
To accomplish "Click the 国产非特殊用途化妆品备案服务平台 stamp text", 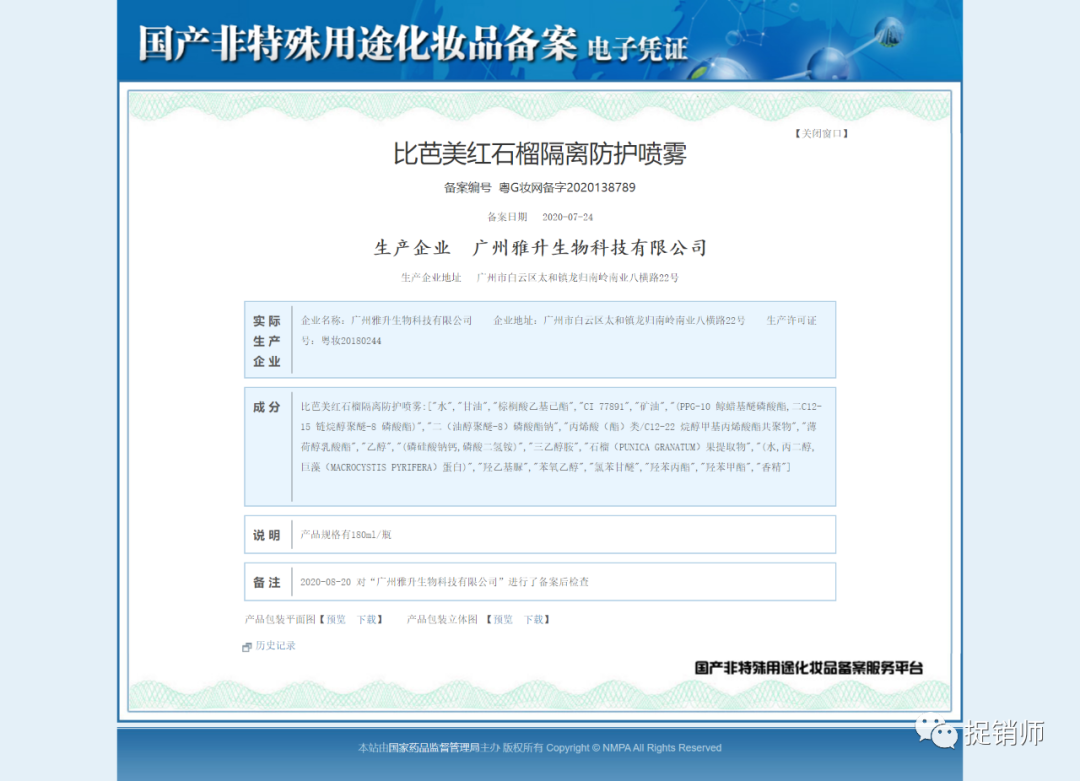I will click(808, 667).
